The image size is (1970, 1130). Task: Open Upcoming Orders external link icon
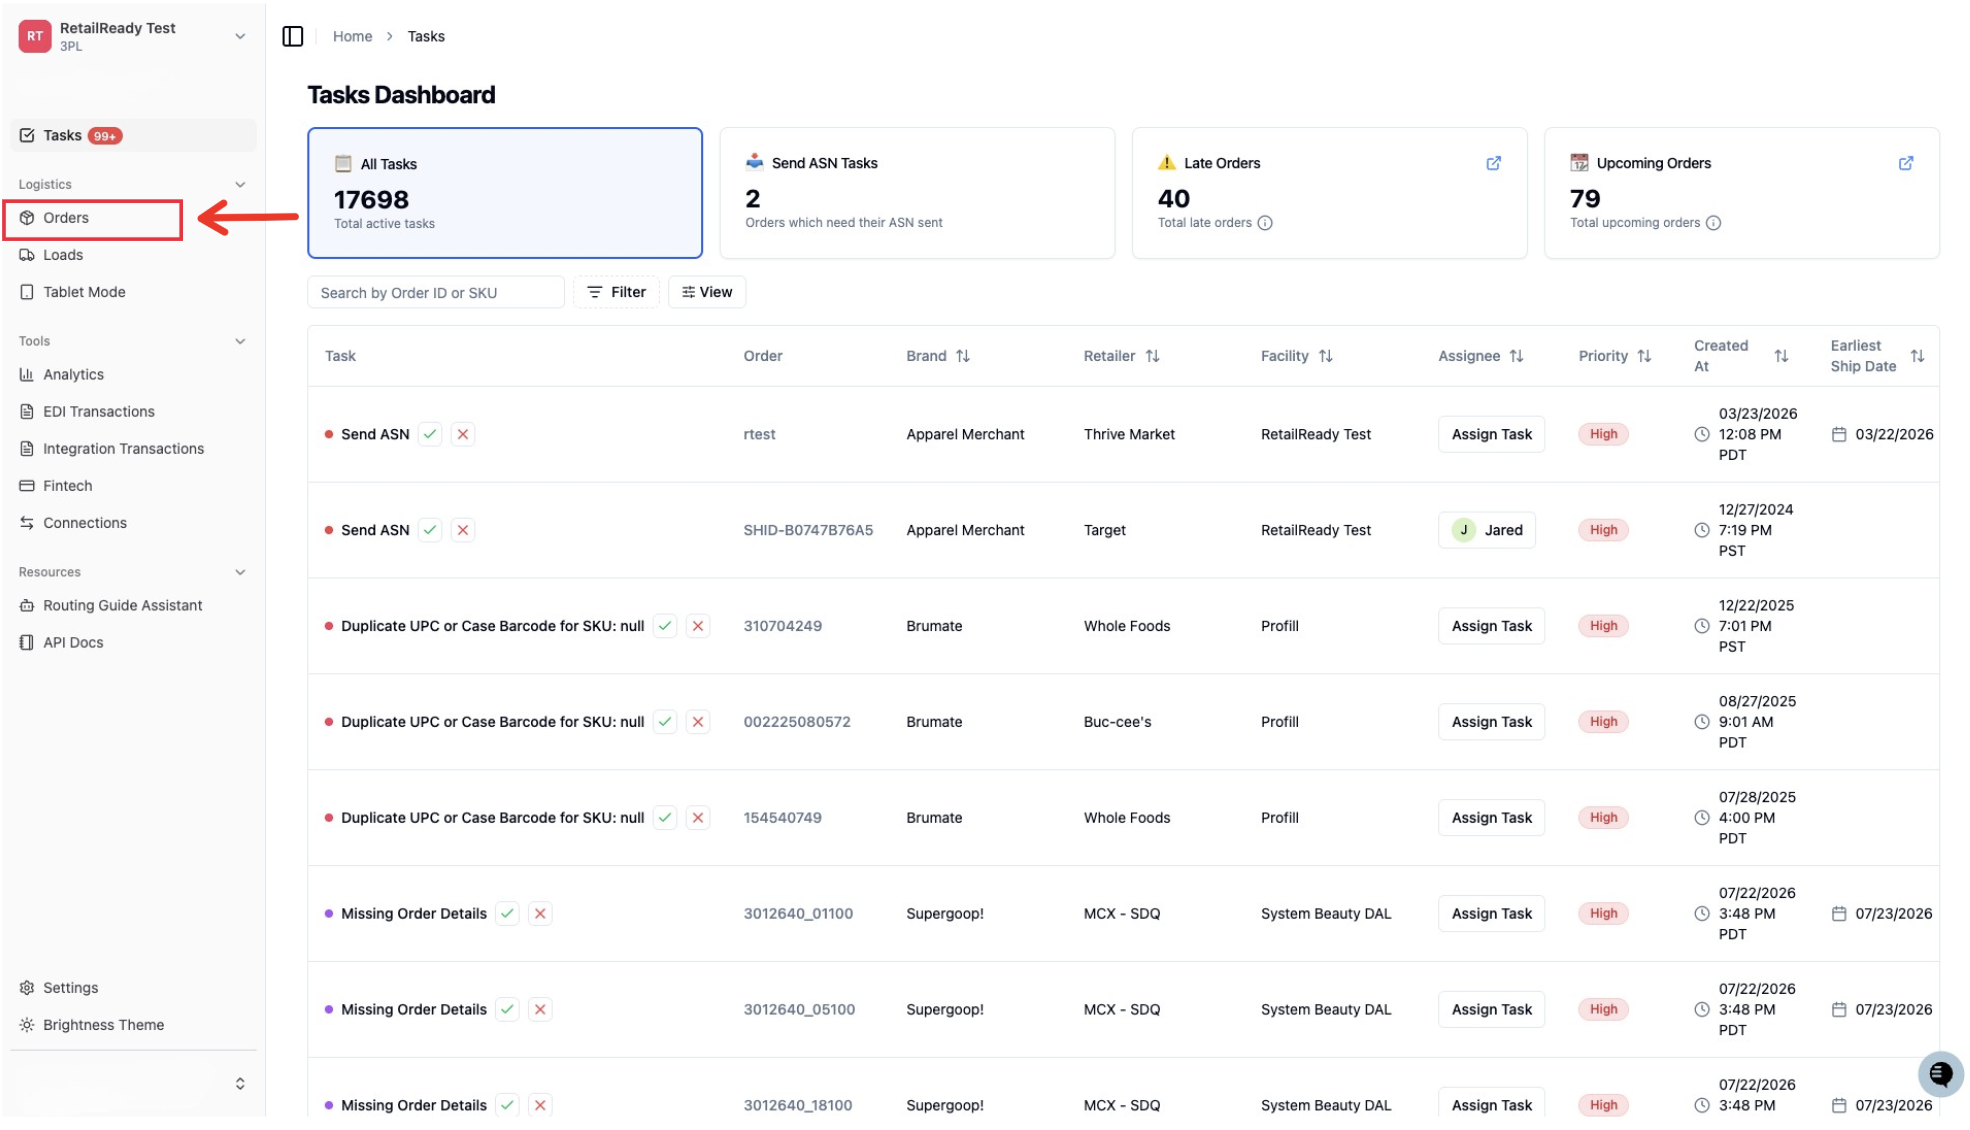1905,163
